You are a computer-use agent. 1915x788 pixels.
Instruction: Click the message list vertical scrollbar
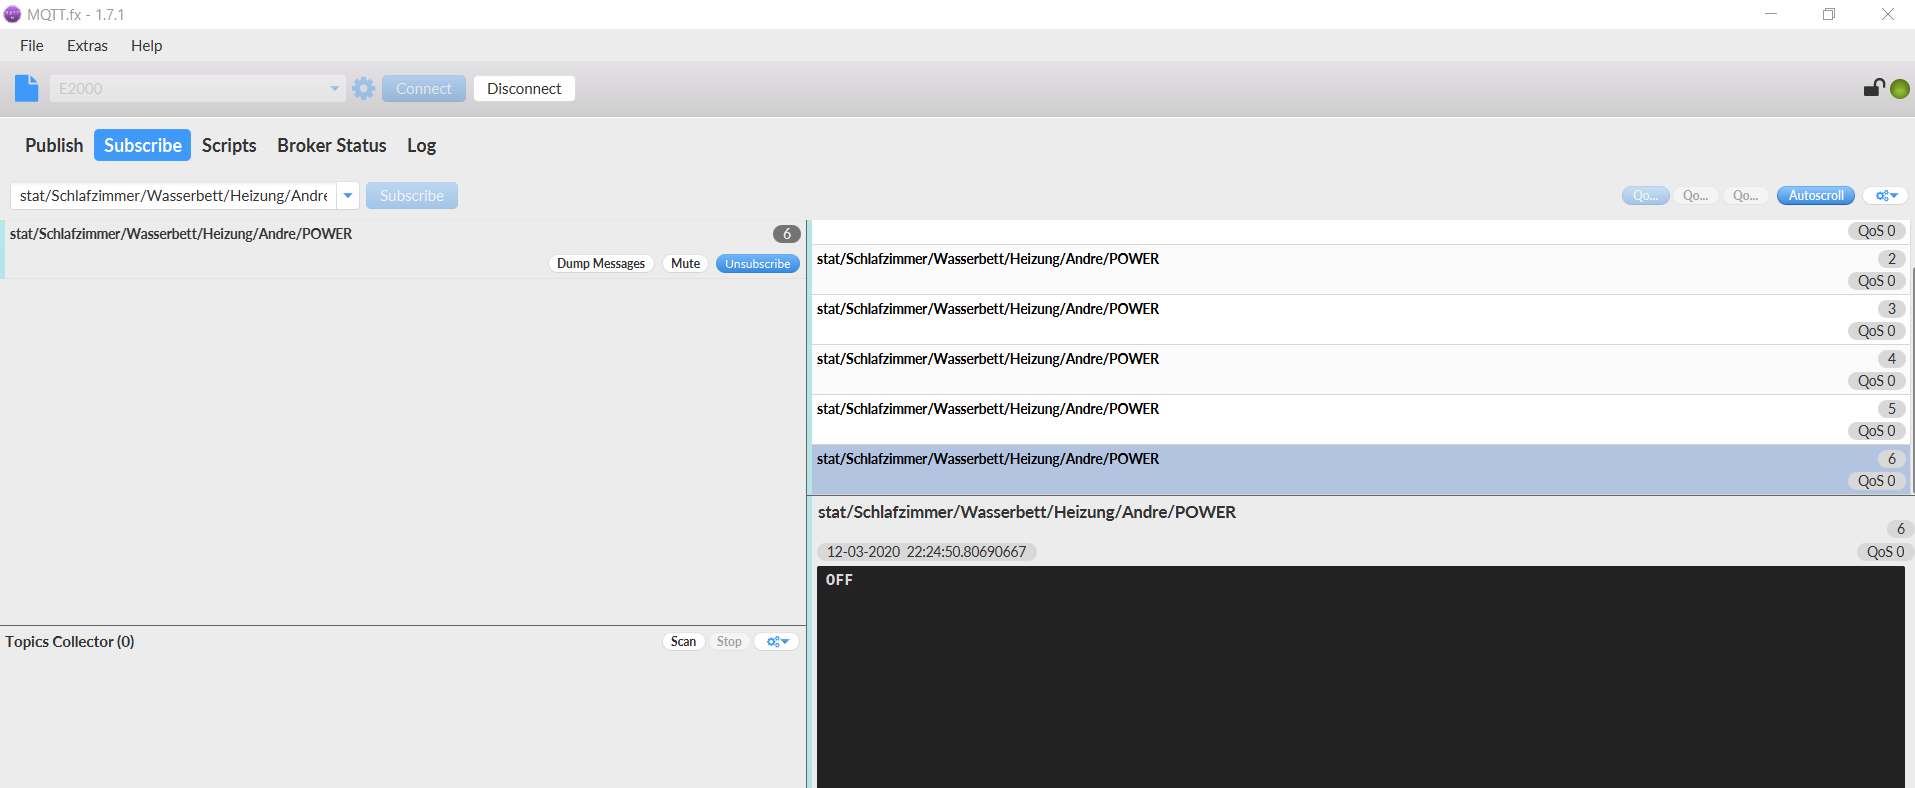point(1911,380)
